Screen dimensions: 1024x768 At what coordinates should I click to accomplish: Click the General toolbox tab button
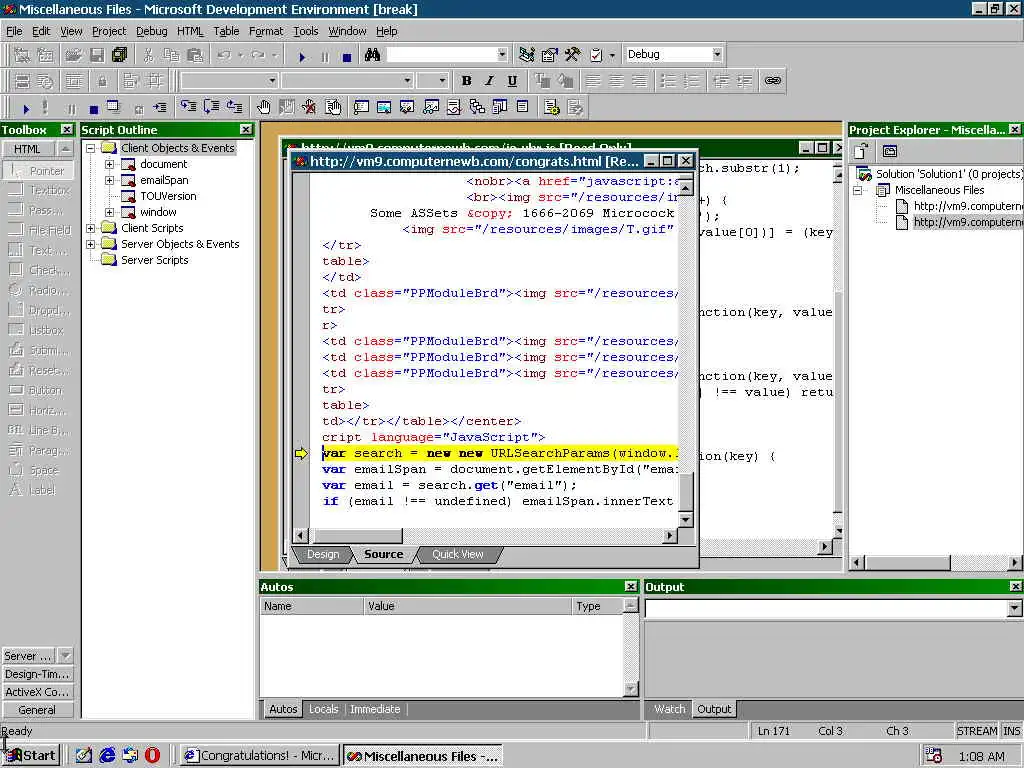click(x=37, y=710)
